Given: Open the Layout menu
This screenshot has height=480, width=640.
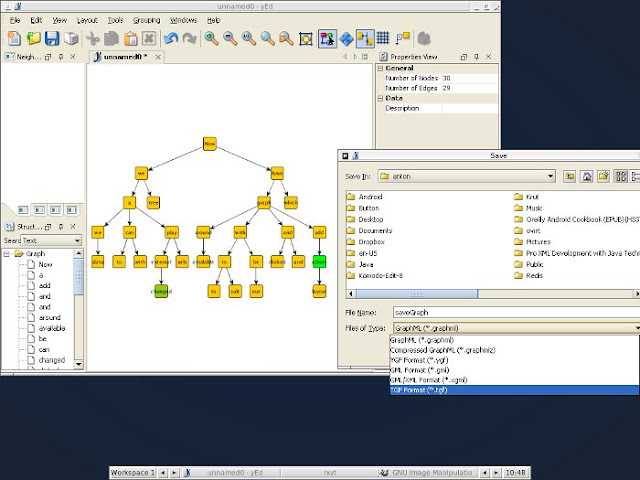Looking at the screenshot, I should click(87, 20).
